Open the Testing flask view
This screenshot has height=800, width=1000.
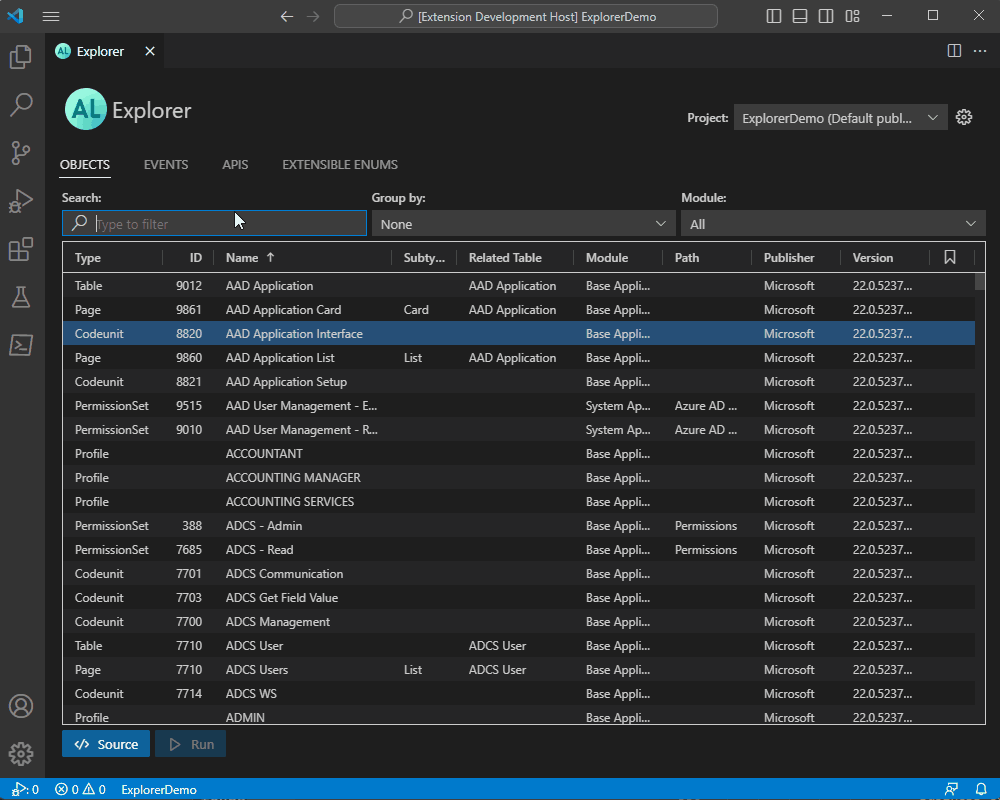(x=21, y=297)
